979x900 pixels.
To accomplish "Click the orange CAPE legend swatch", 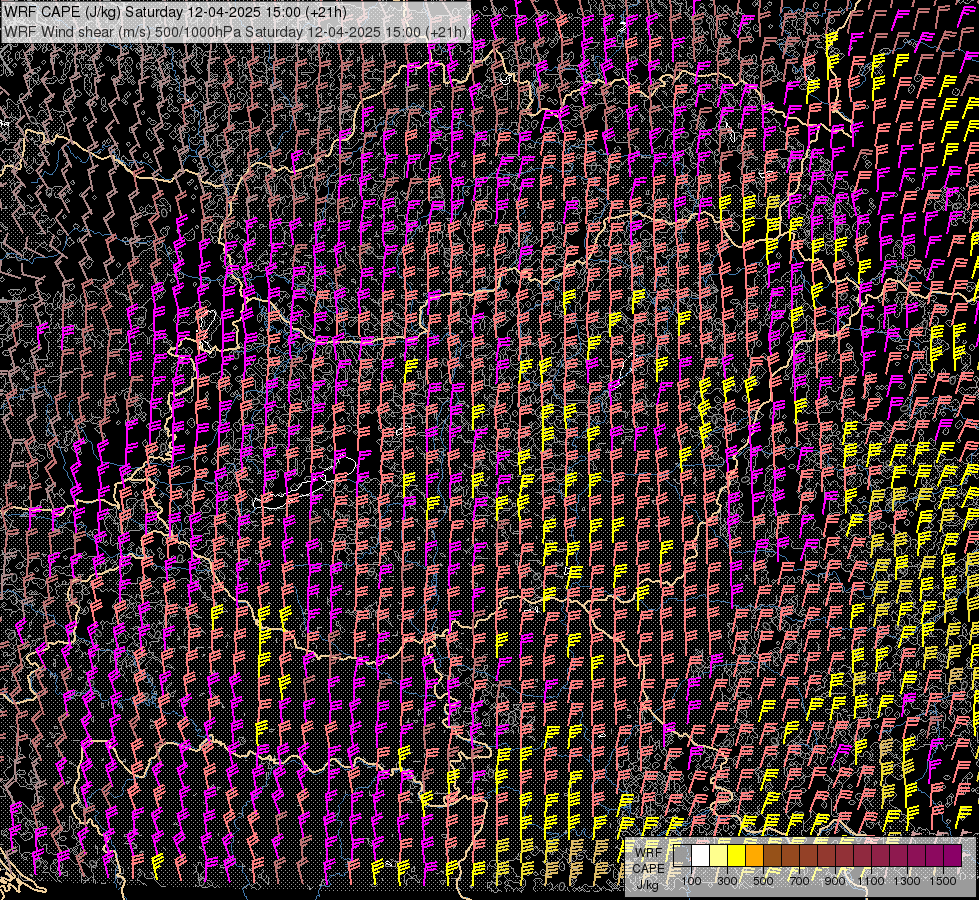I will coord(754,856).
